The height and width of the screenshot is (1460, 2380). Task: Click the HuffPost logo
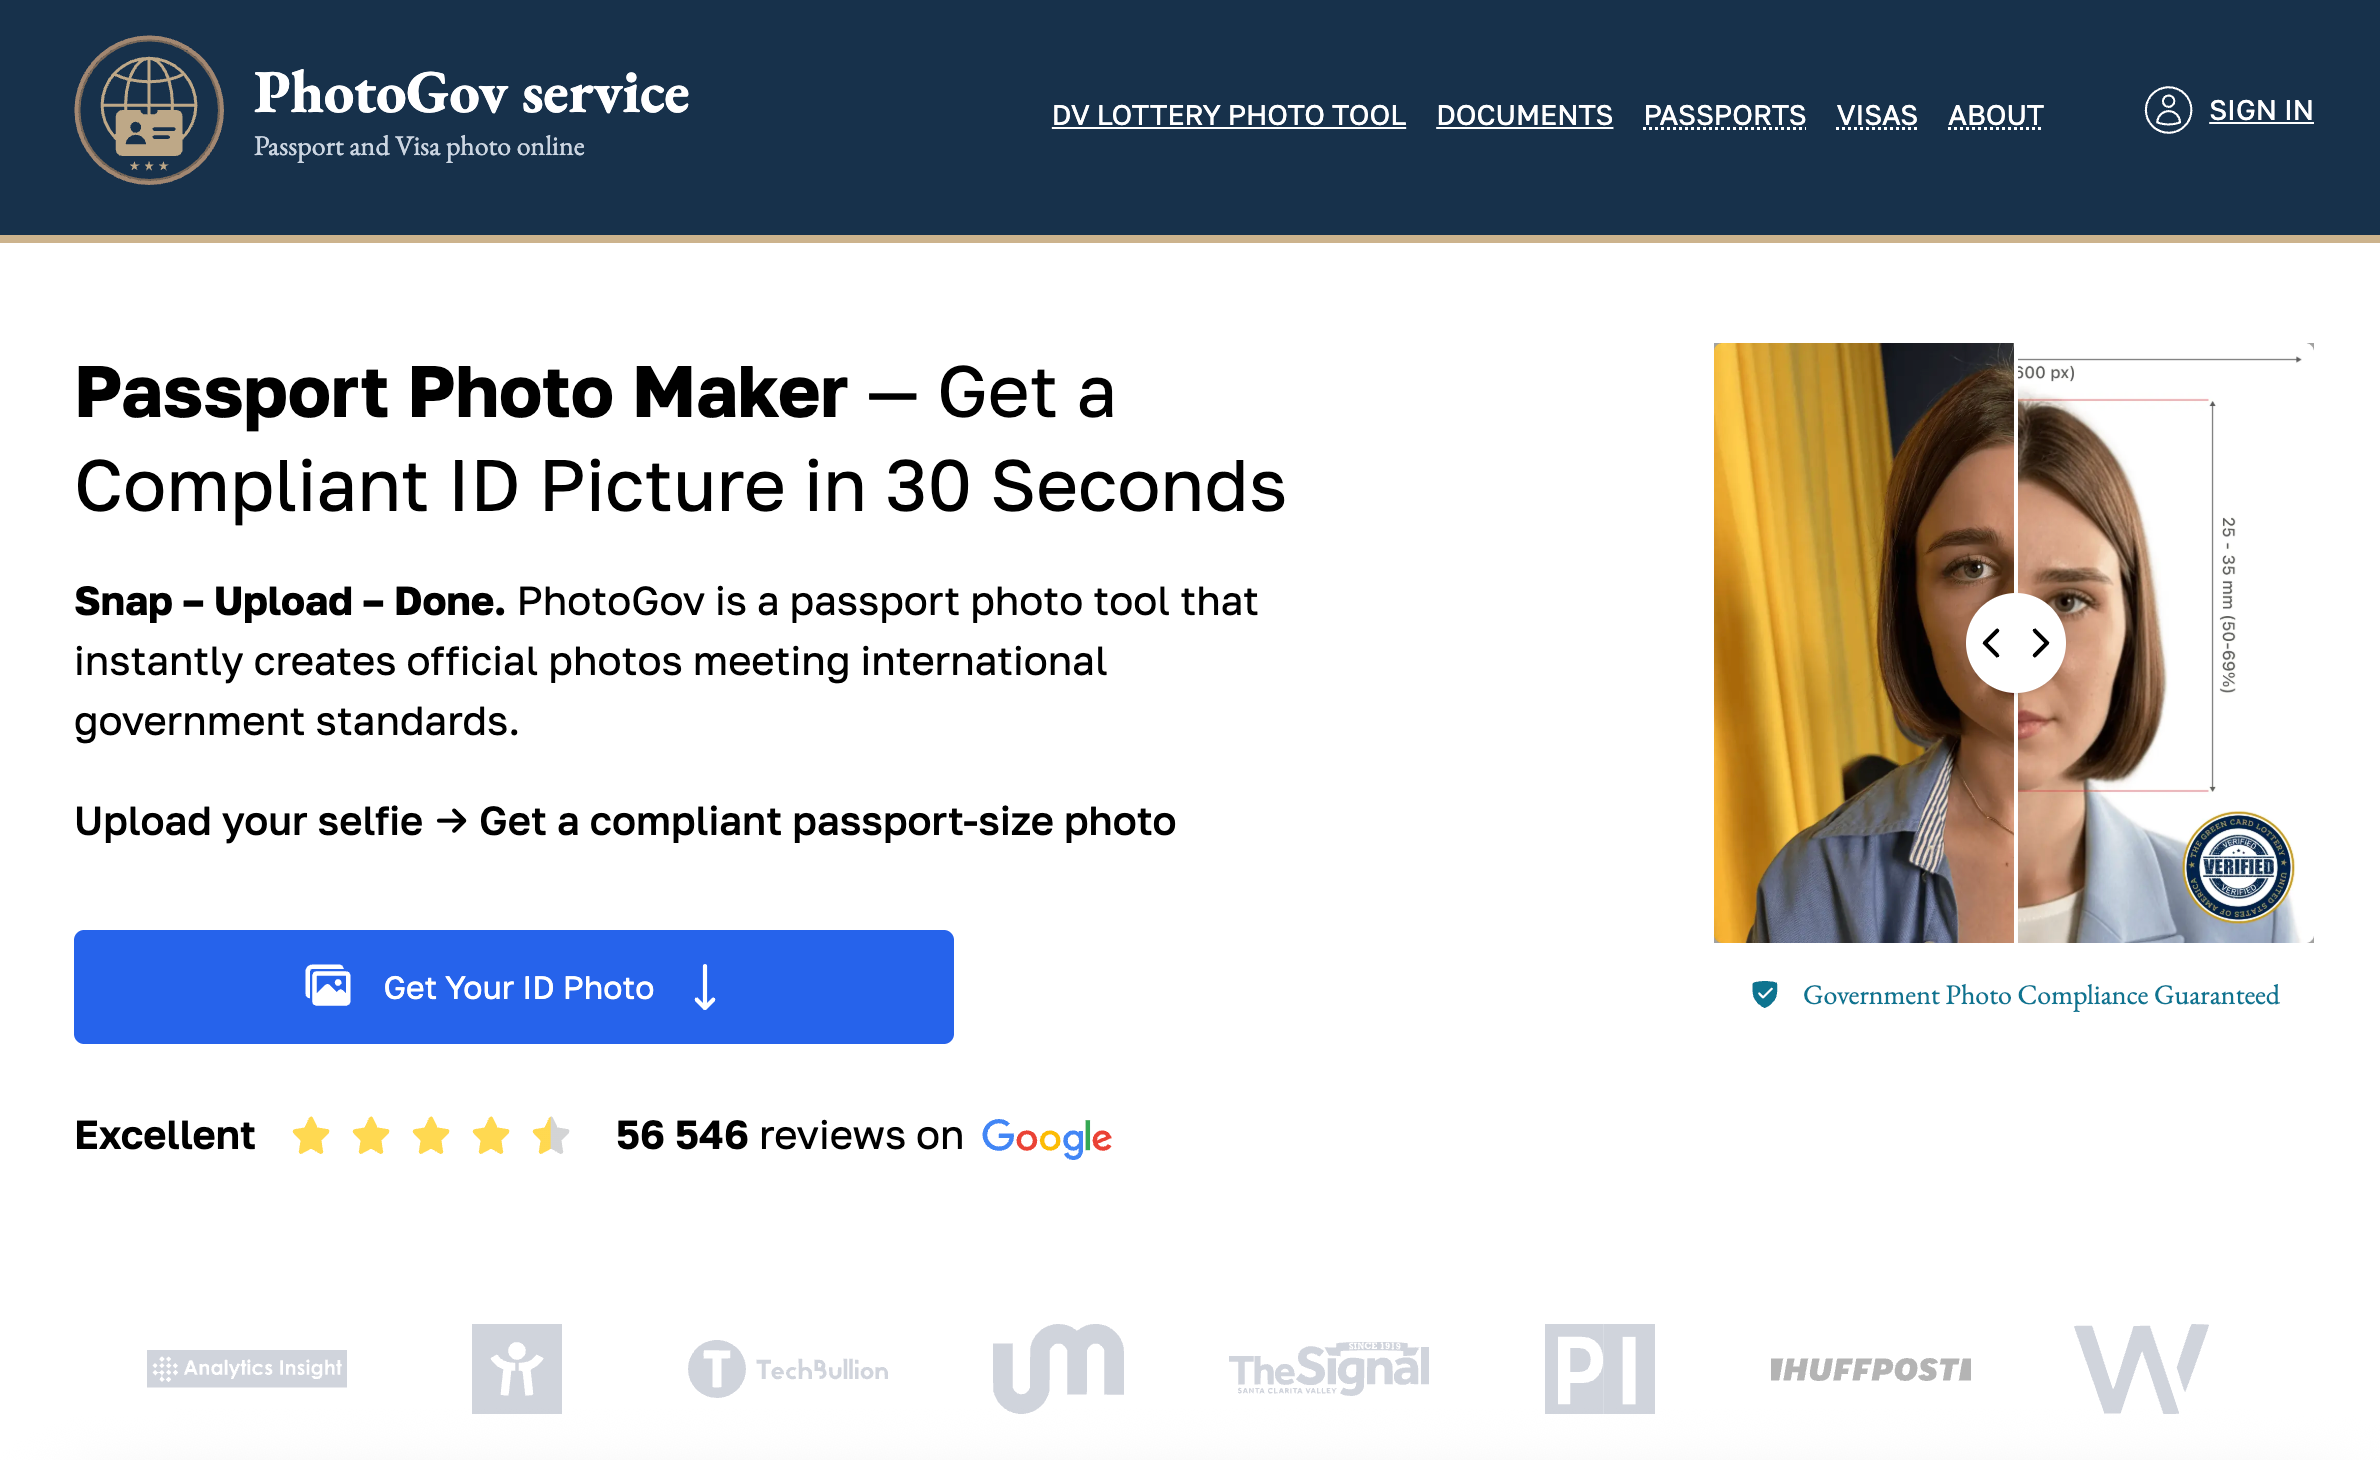(x=1870, y=1369)
